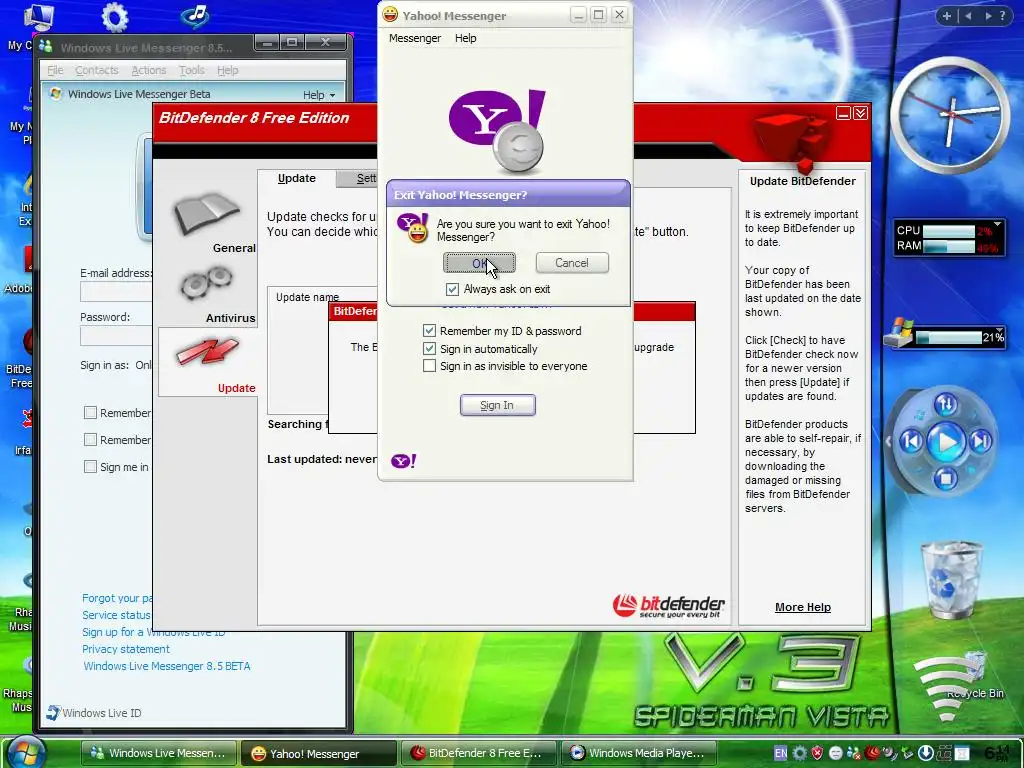Switch to the Update tab in BitDefender
Screen dimensions: 1024x768
click(x=296, y=178)
